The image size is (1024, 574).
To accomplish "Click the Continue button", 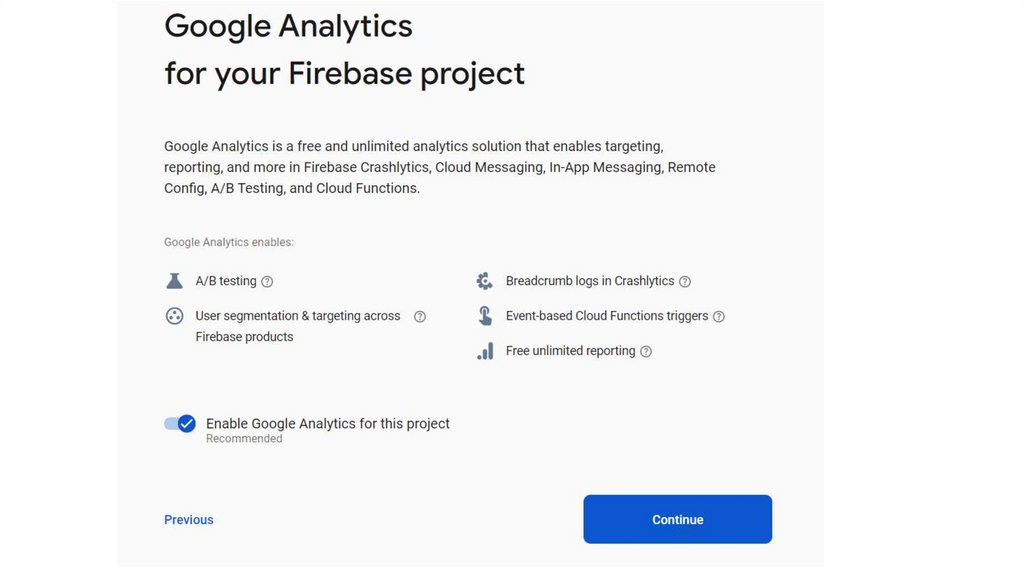I will pyautogui.click(x=677, y=519).
